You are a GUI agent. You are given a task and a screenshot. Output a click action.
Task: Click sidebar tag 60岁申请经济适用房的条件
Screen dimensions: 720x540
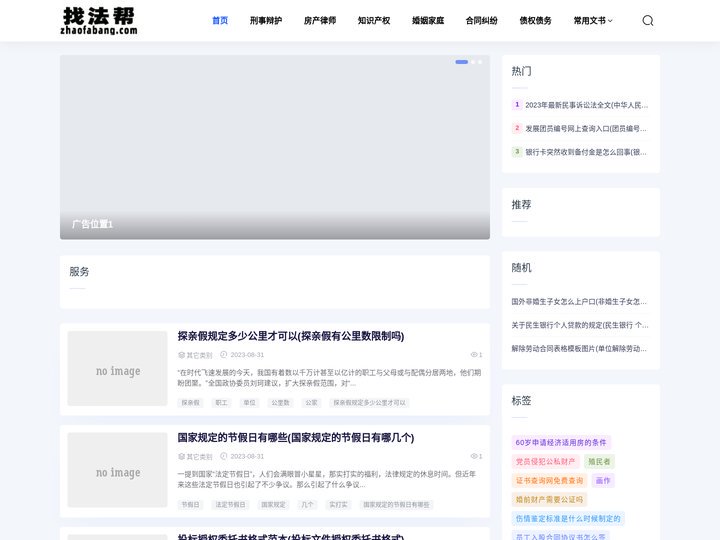(561, 443)
